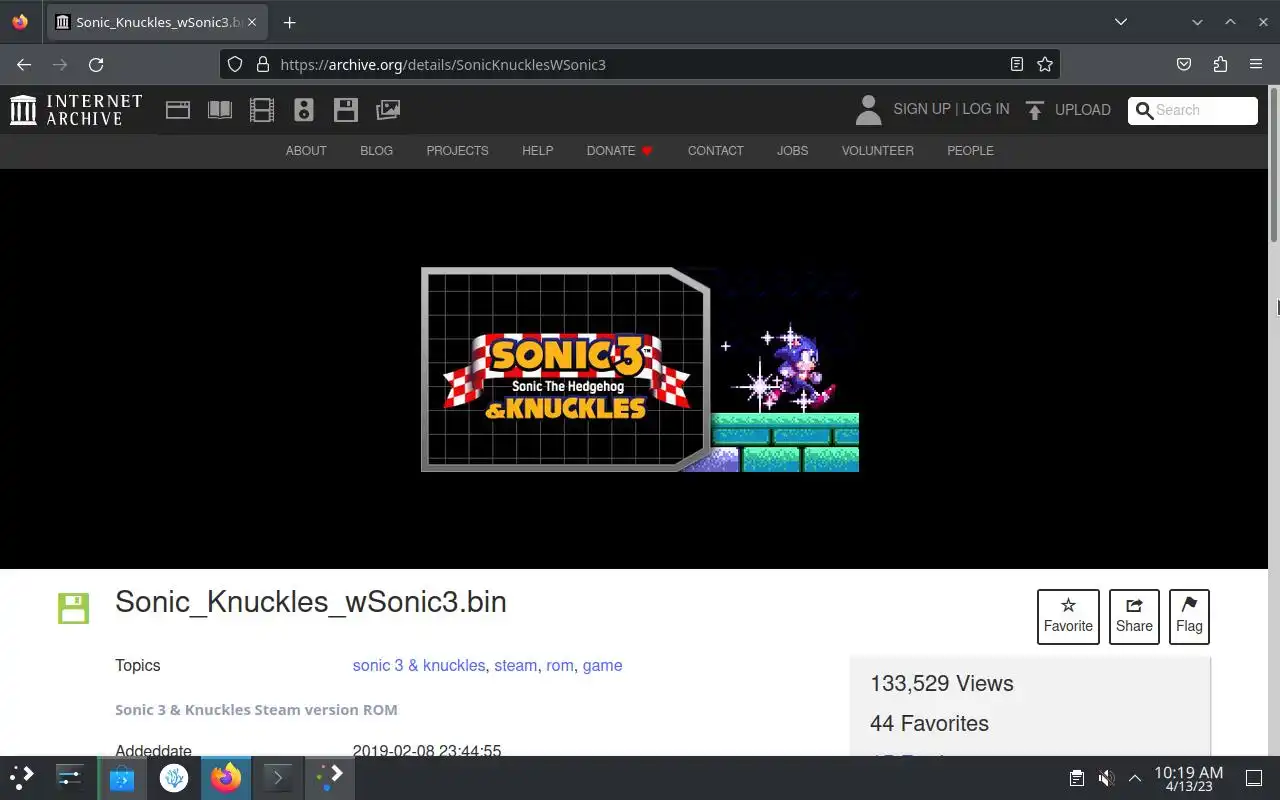Image resolution: width=1280 pixels, height=800 pixels.
Task: Open the Texts book icon
Action: [220, 110]
